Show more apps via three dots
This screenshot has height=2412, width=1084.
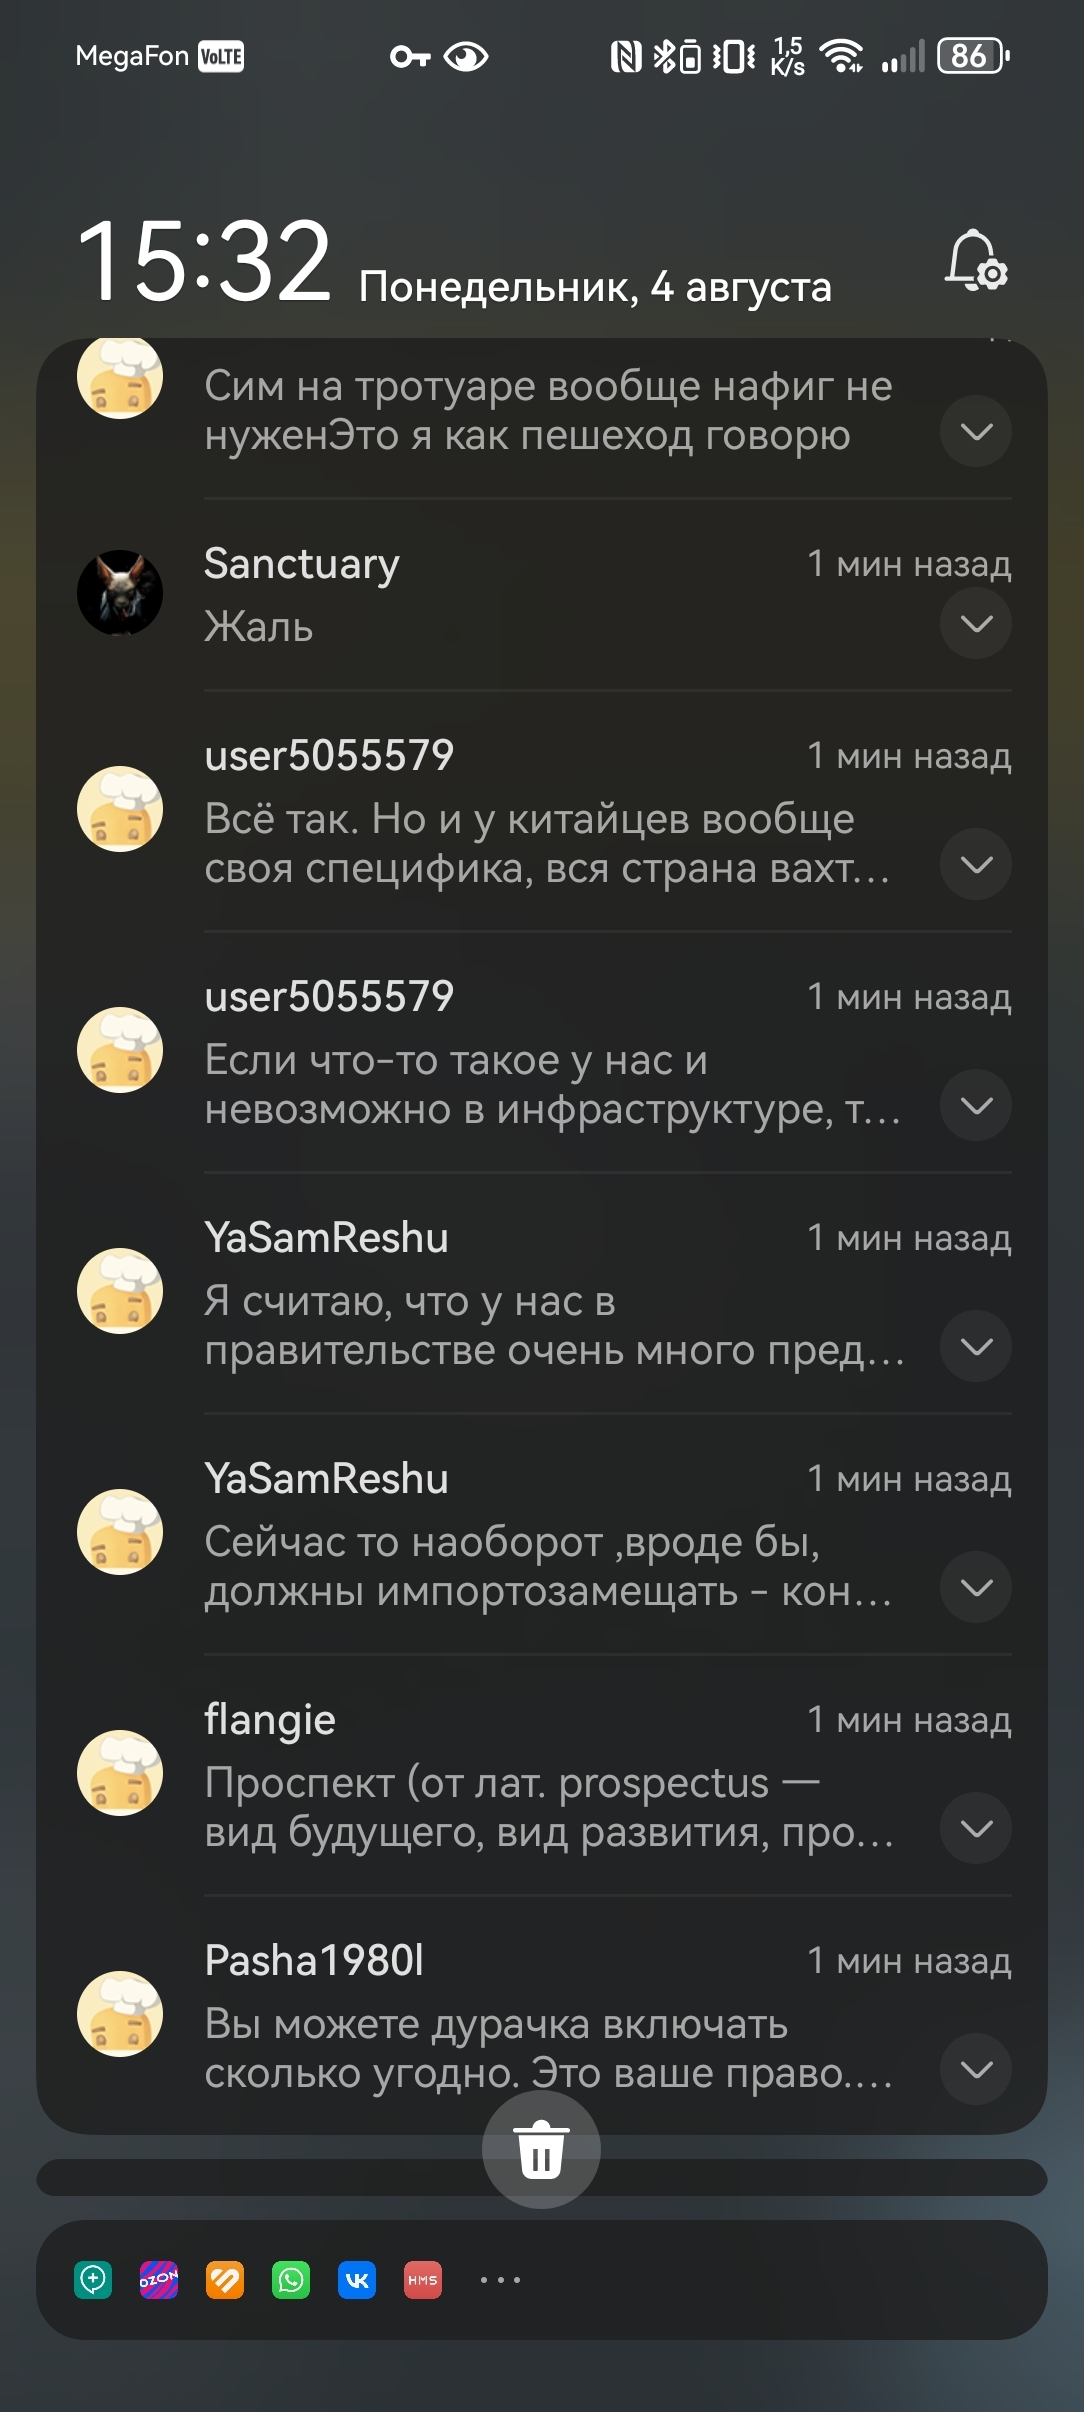pyautogui.click(x=500, y=2280)
